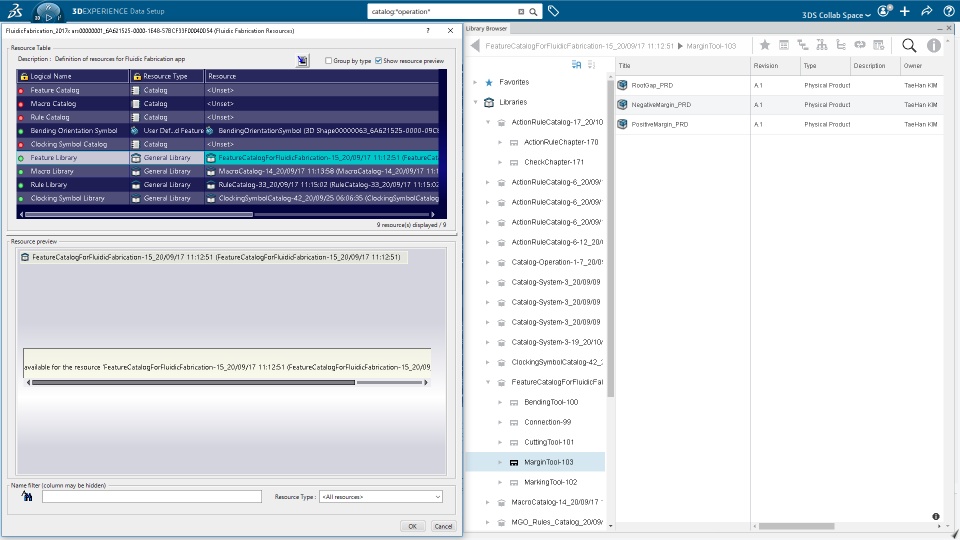
Task: Expand ClockingSymbolCatalog-42 library
Action: pyautogui.click(x=488, y=362)
